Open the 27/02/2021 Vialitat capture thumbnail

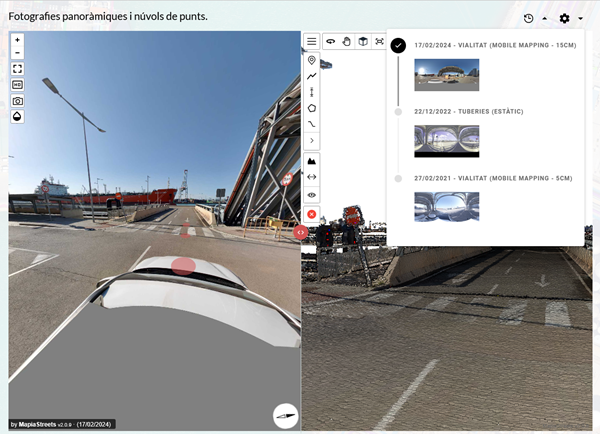[x=446, y=205]
